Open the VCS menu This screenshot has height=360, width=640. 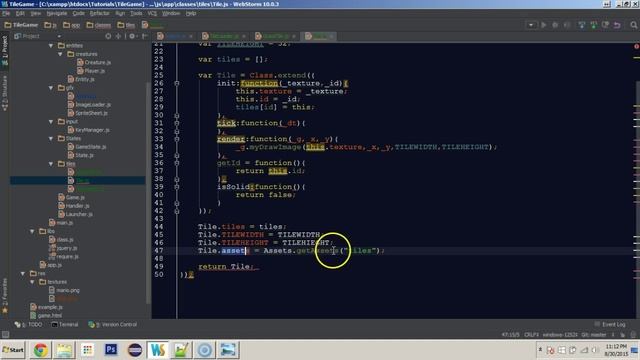pos(152,13)
